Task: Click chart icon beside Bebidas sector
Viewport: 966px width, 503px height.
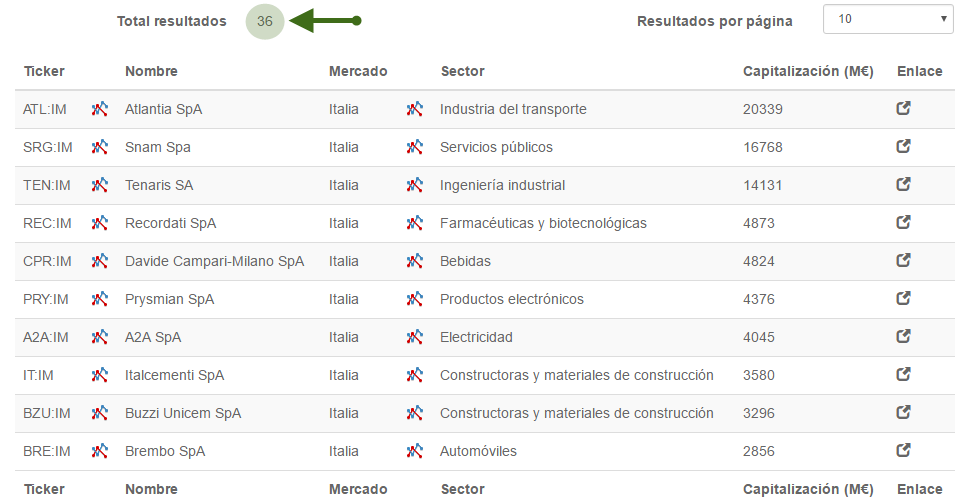Action: pyautogui.click(x=415, y=261)
